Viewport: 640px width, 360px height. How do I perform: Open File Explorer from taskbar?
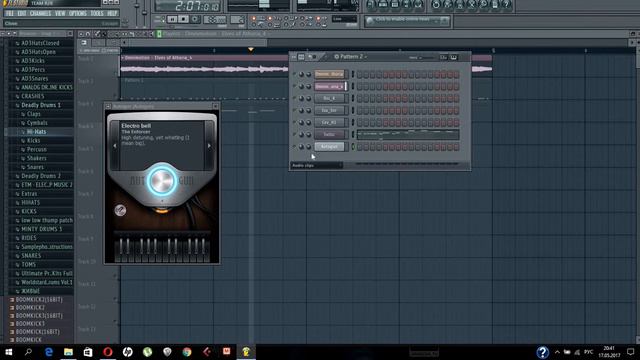coord(68,352)
